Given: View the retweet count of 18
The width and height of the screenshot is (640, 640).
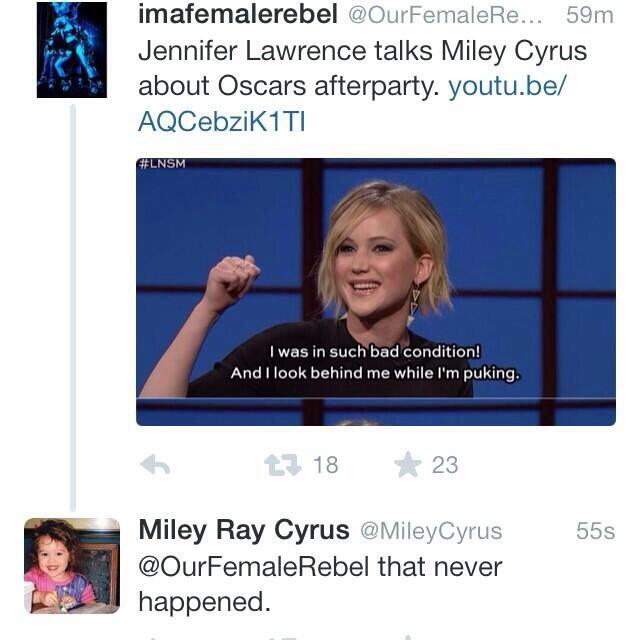Looking at the screenshot, I should tap(326, 465).
